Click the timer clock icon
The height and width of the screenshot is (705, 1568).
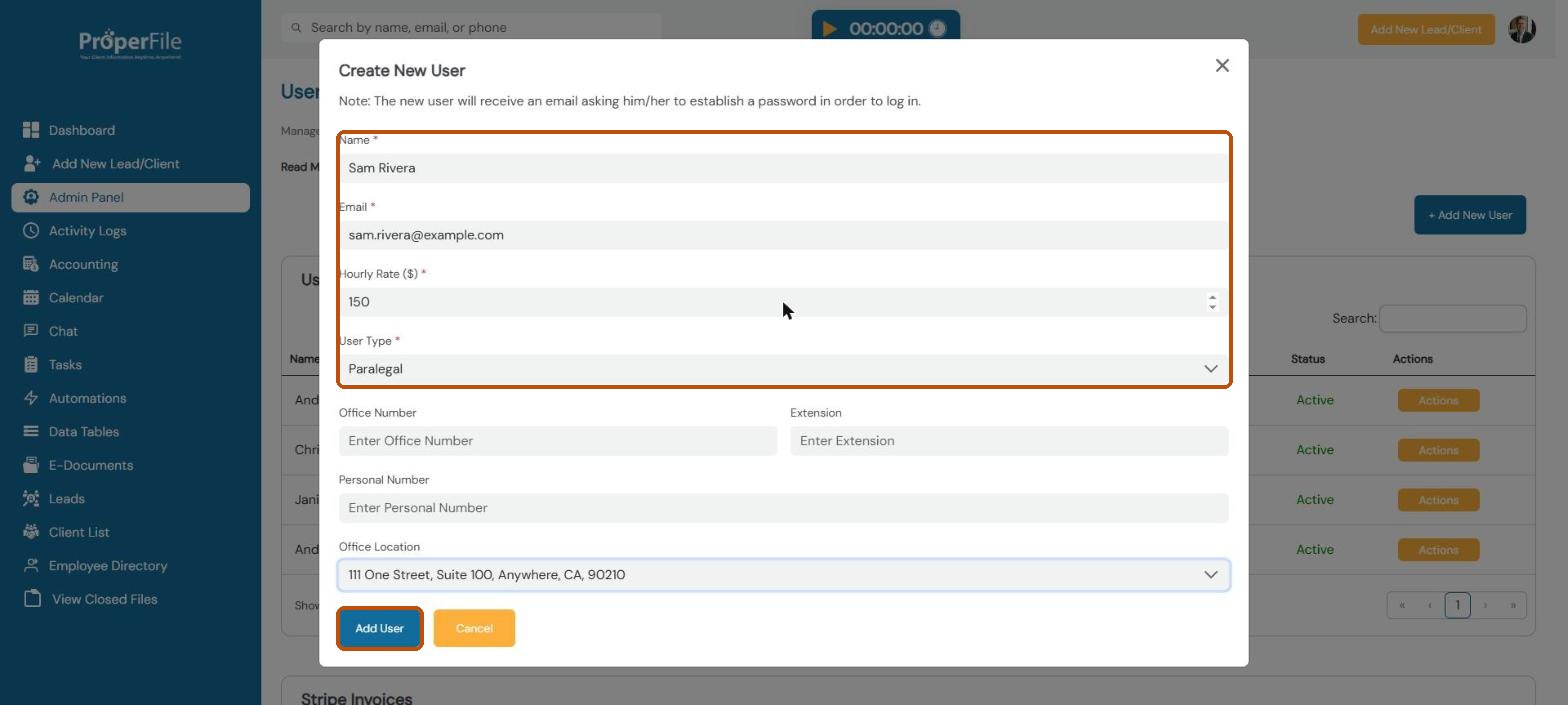point(937,29)
